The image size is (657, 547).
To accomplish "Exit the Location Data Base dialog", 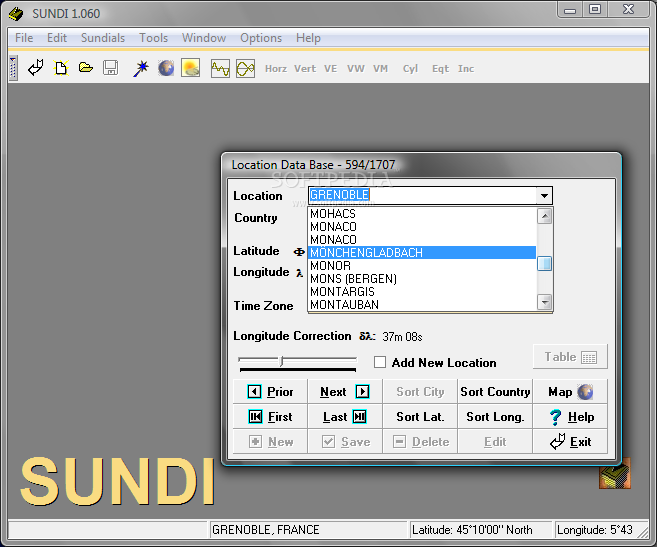I will 570,441.
